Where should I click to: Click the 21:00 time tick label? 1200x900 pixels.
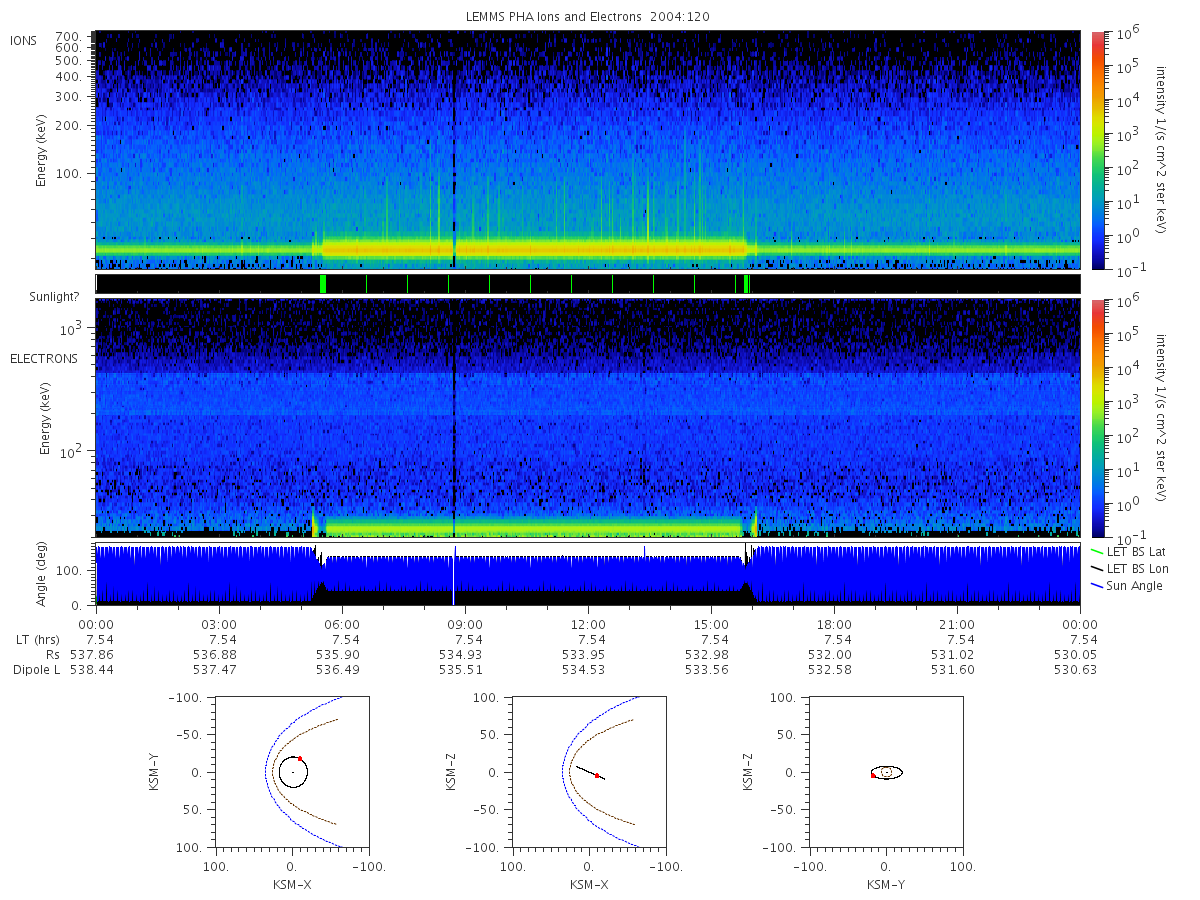[x=957, y=623]
